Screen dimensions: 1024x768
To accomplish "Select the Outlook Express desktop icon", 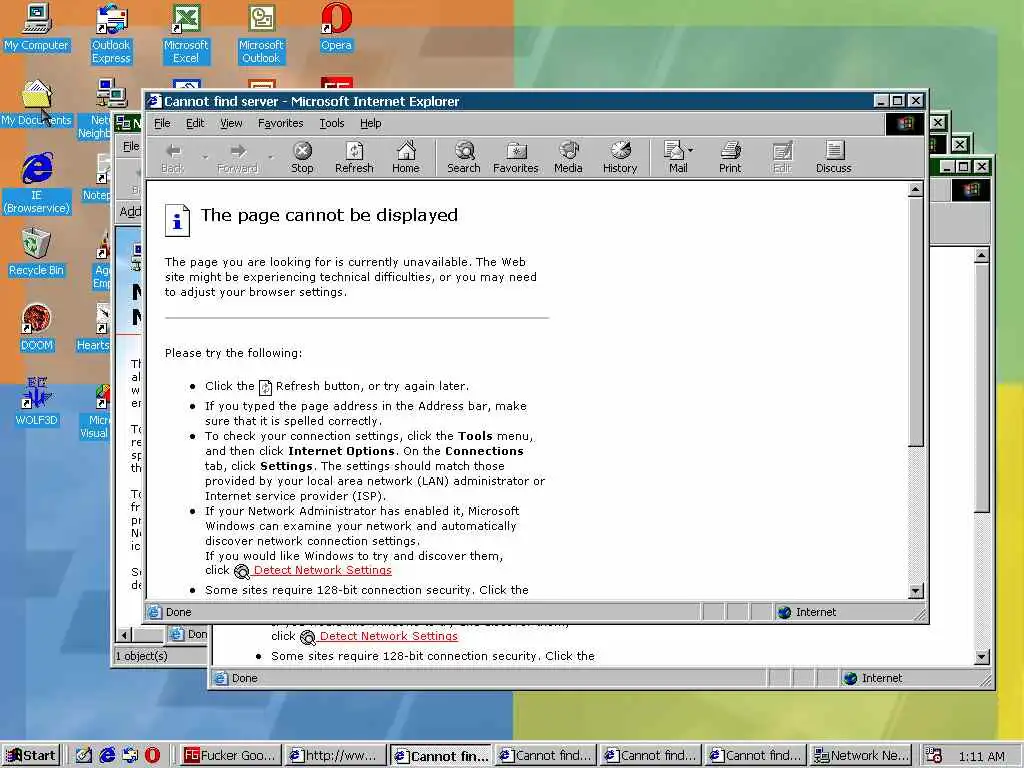I will [x=111, y=34].
